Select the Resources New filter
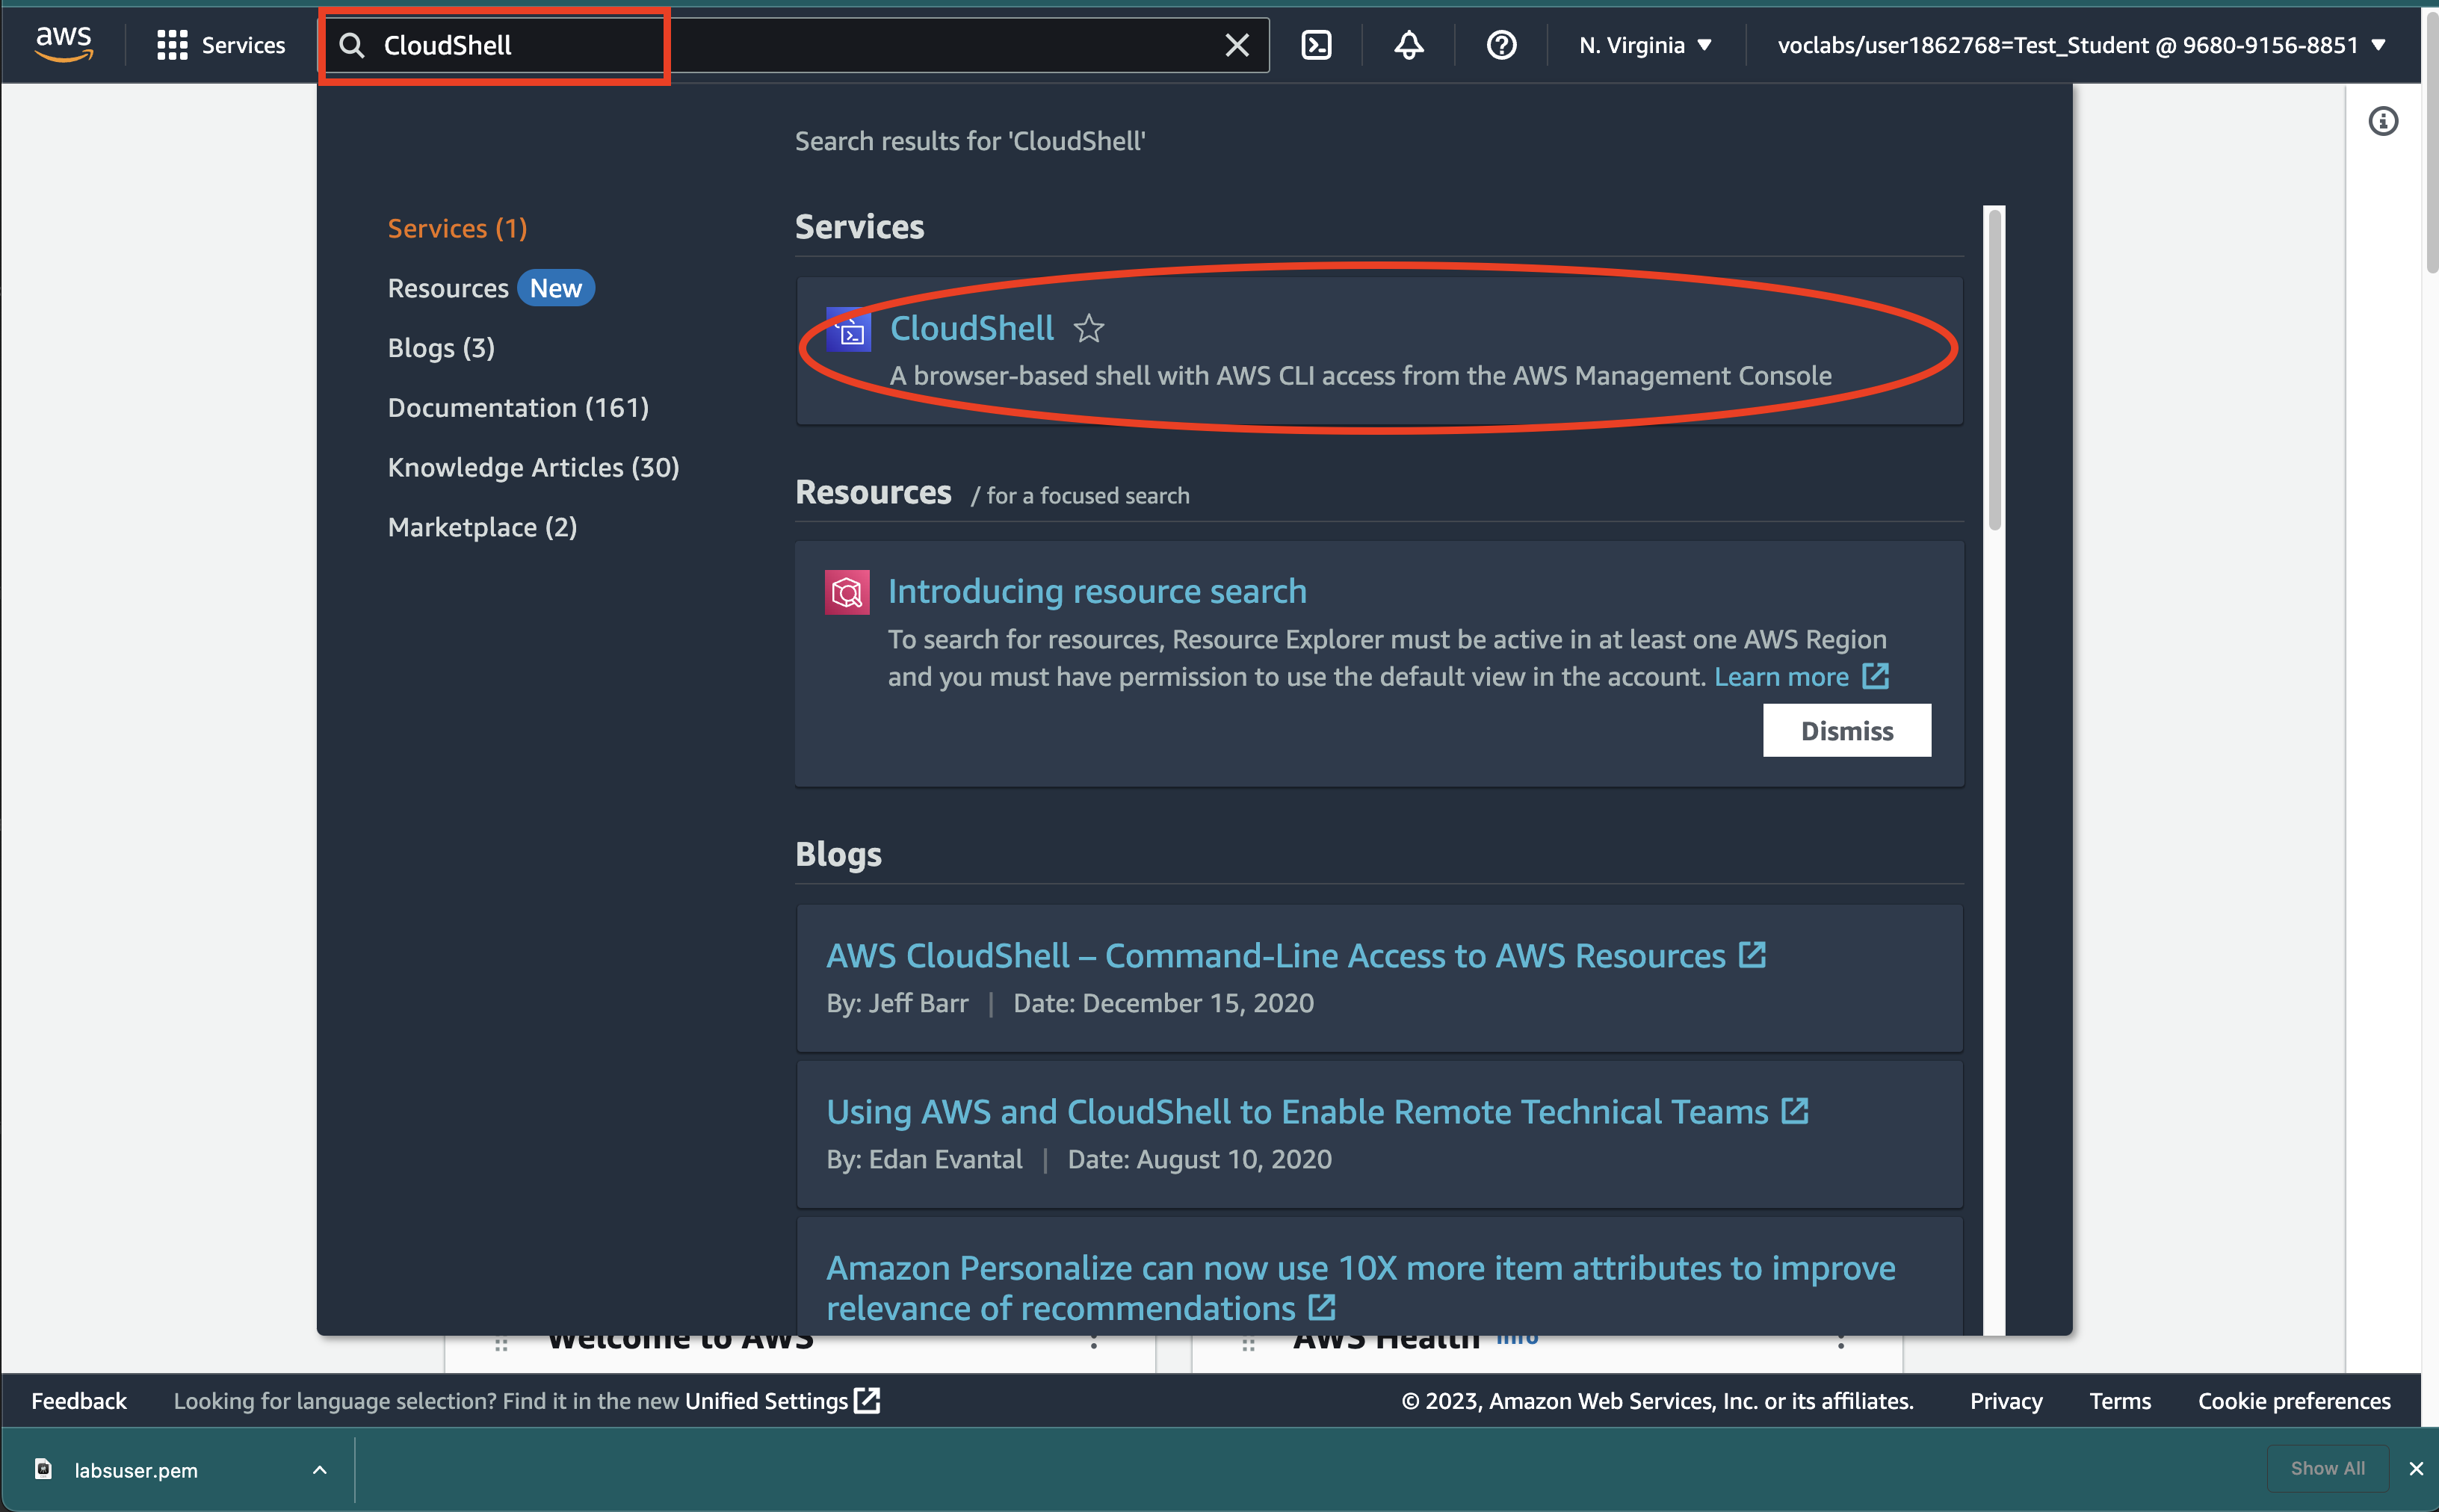 [490, 288]
